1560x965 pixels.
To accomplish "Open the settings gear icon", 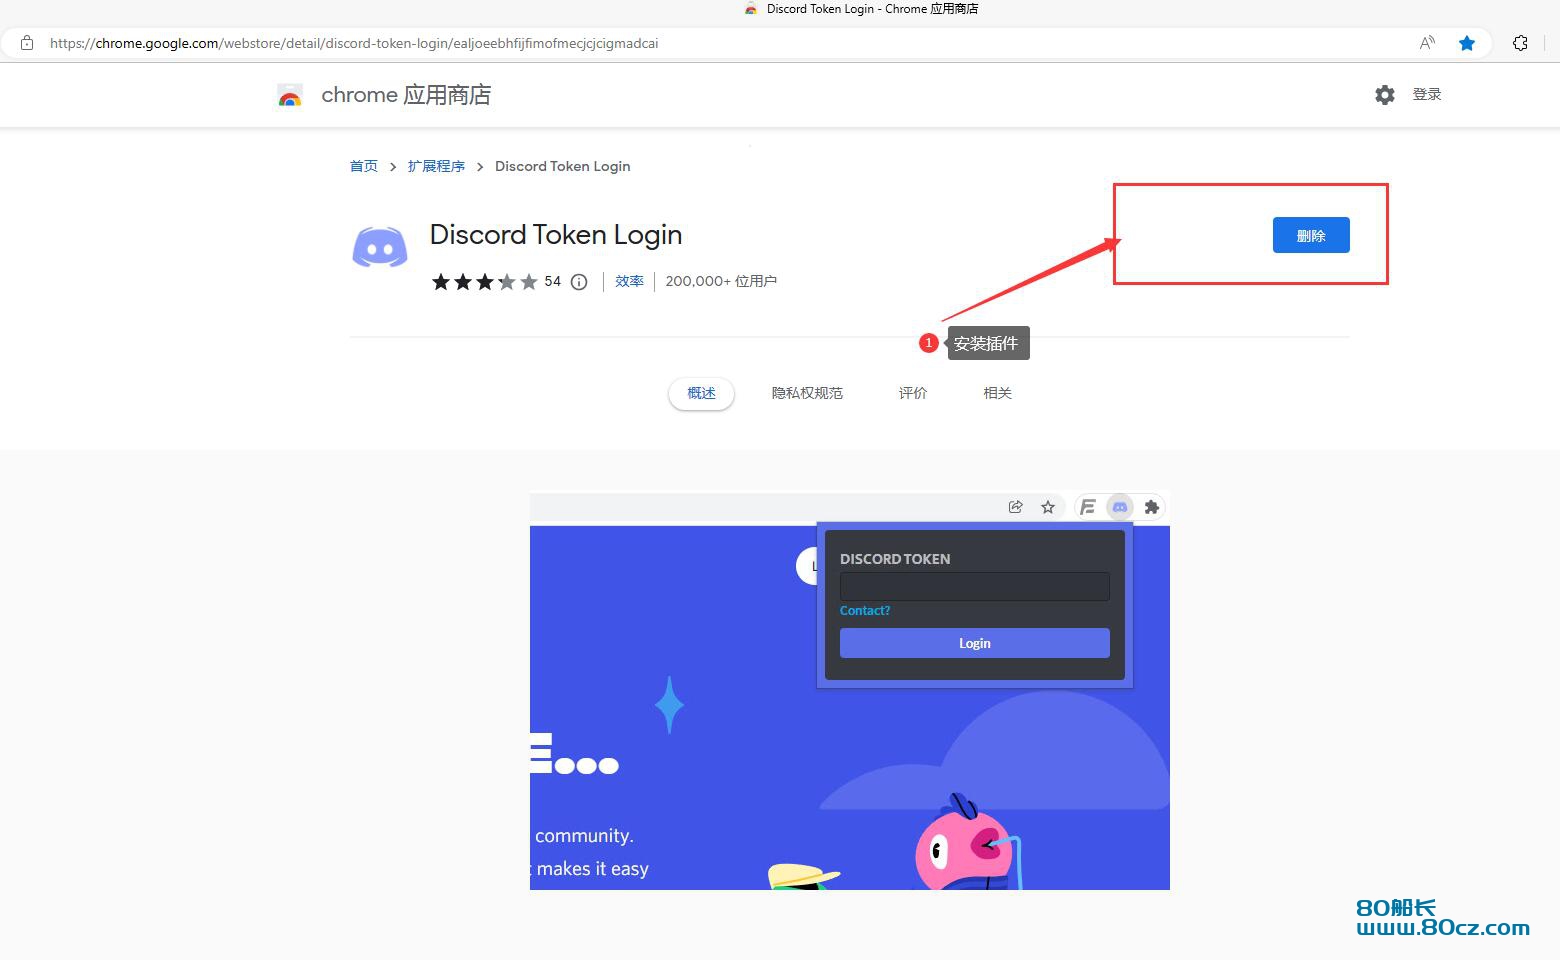I will [x=1385, y=95].
